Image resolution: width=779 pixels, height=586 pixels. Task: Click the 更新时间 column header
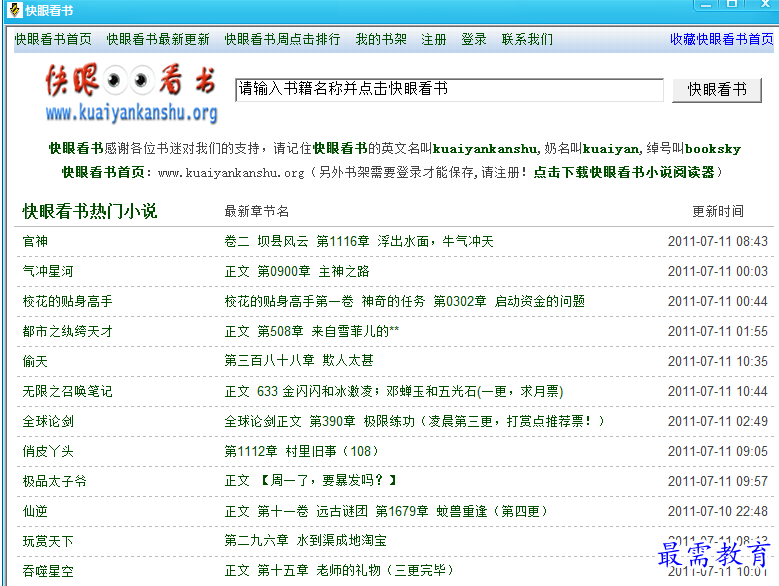[718, 212]
